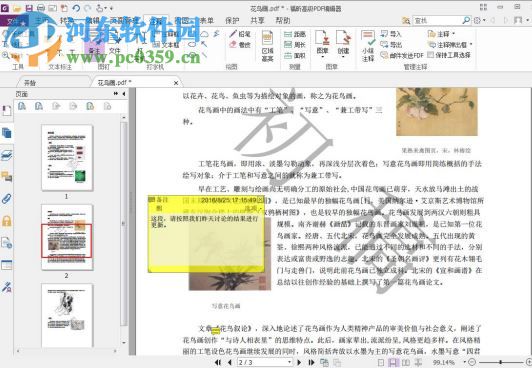Collapse the pages panel with arrow
The height and width of the screenshot is (368, 532).
pyautogui.click(x=124, y=94)
